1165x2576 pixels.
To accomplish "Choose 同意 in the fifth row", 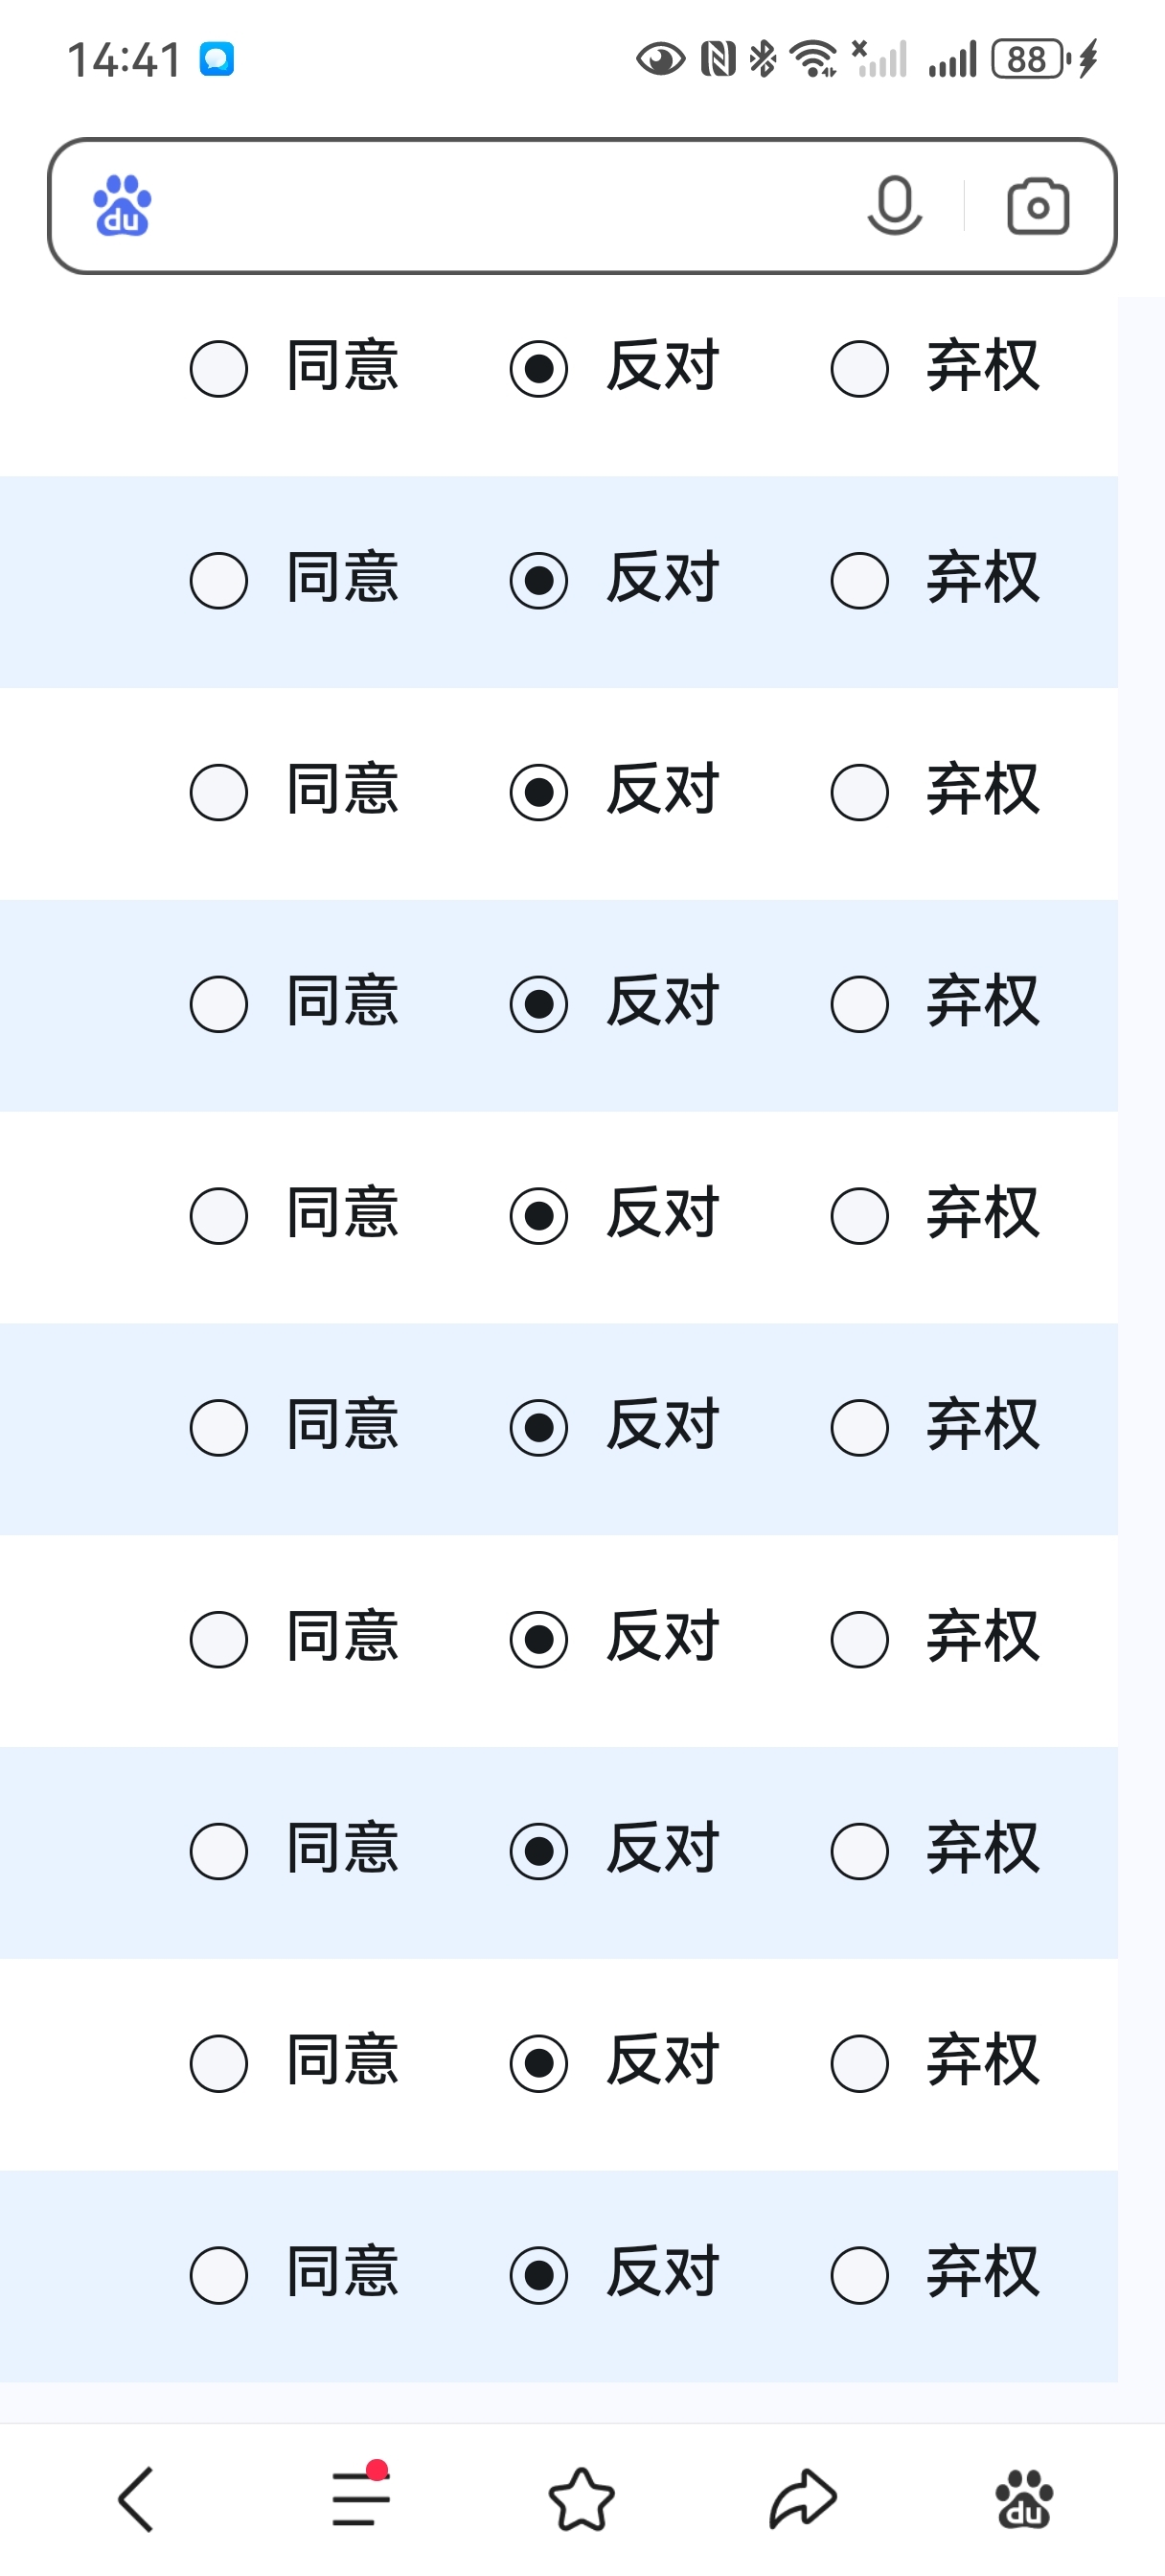I will coord(219,1216).
